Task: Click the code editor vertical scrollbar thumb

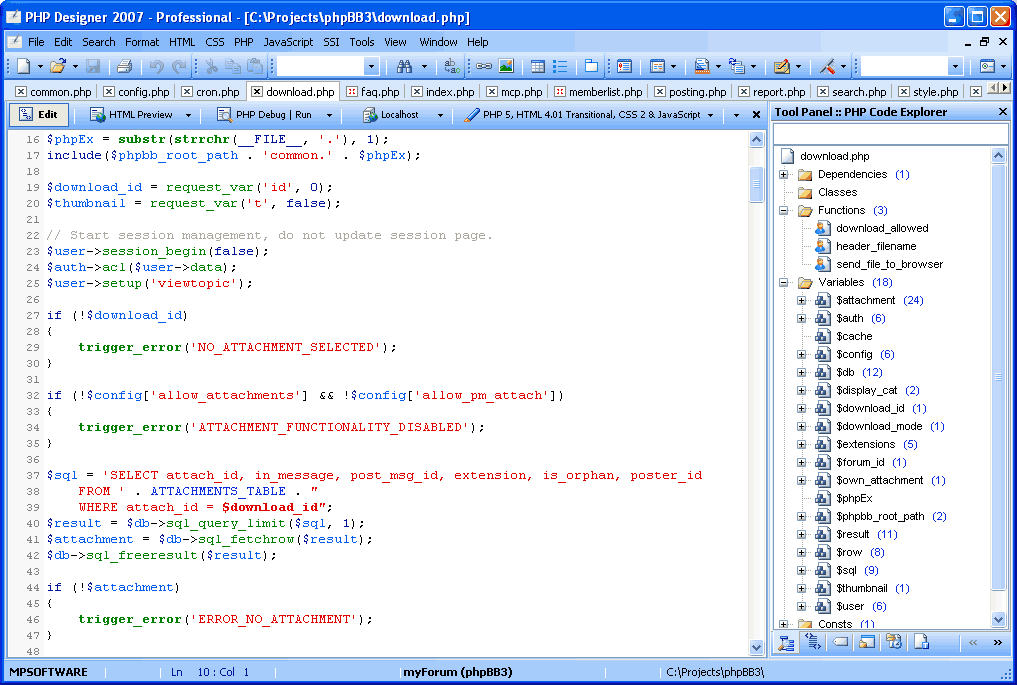Action: (x=756, y=185)
